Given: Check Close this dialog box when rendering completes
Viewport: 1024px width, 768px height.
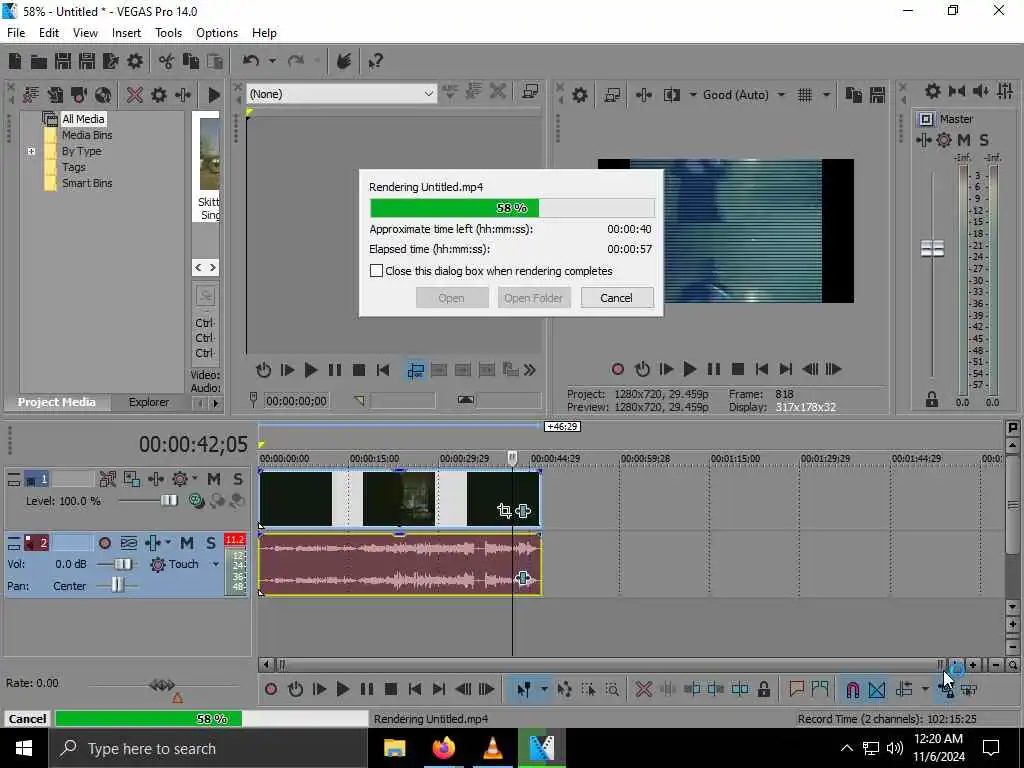Looking at the screenshot, I should point(376,271).
